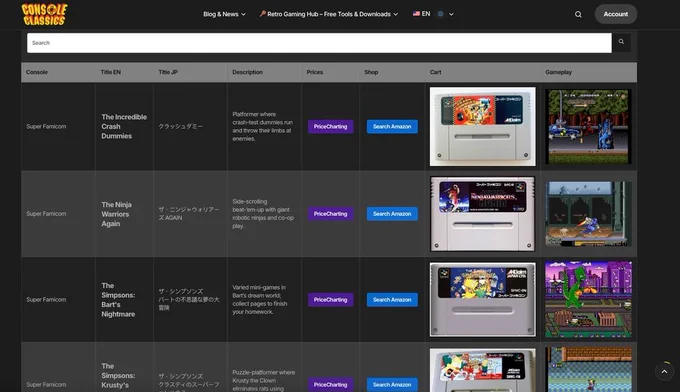Viewport: 680px width, 392px height.
Task: View Ninja Warriors Again gameplay screenshot
Action: tap(588, 214)
